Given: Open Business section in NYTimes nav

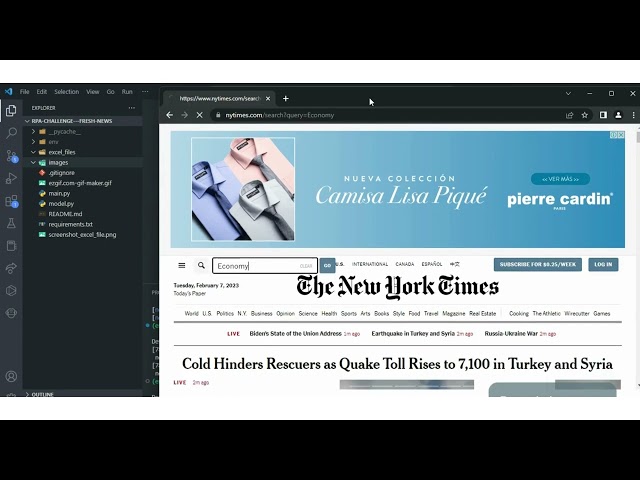Looking at the screenshot, I should 261,313.
